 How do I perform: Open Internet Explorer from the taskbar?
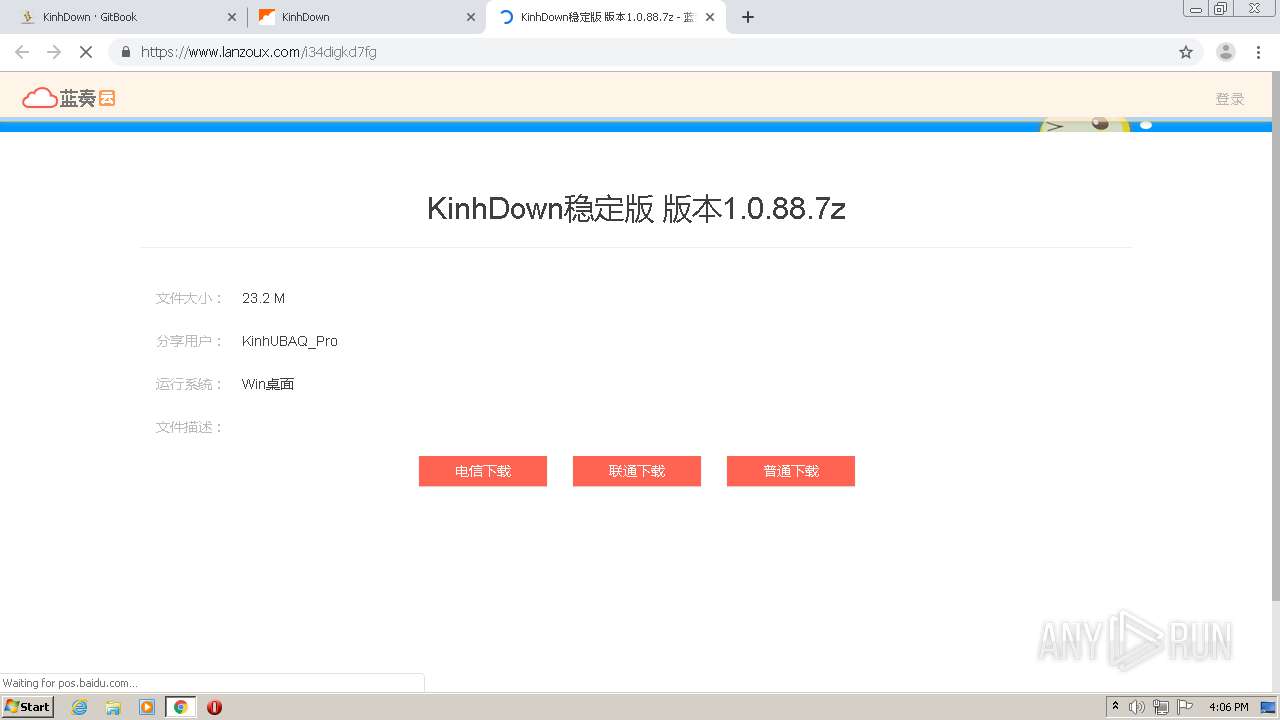click(x=79, y=707)
